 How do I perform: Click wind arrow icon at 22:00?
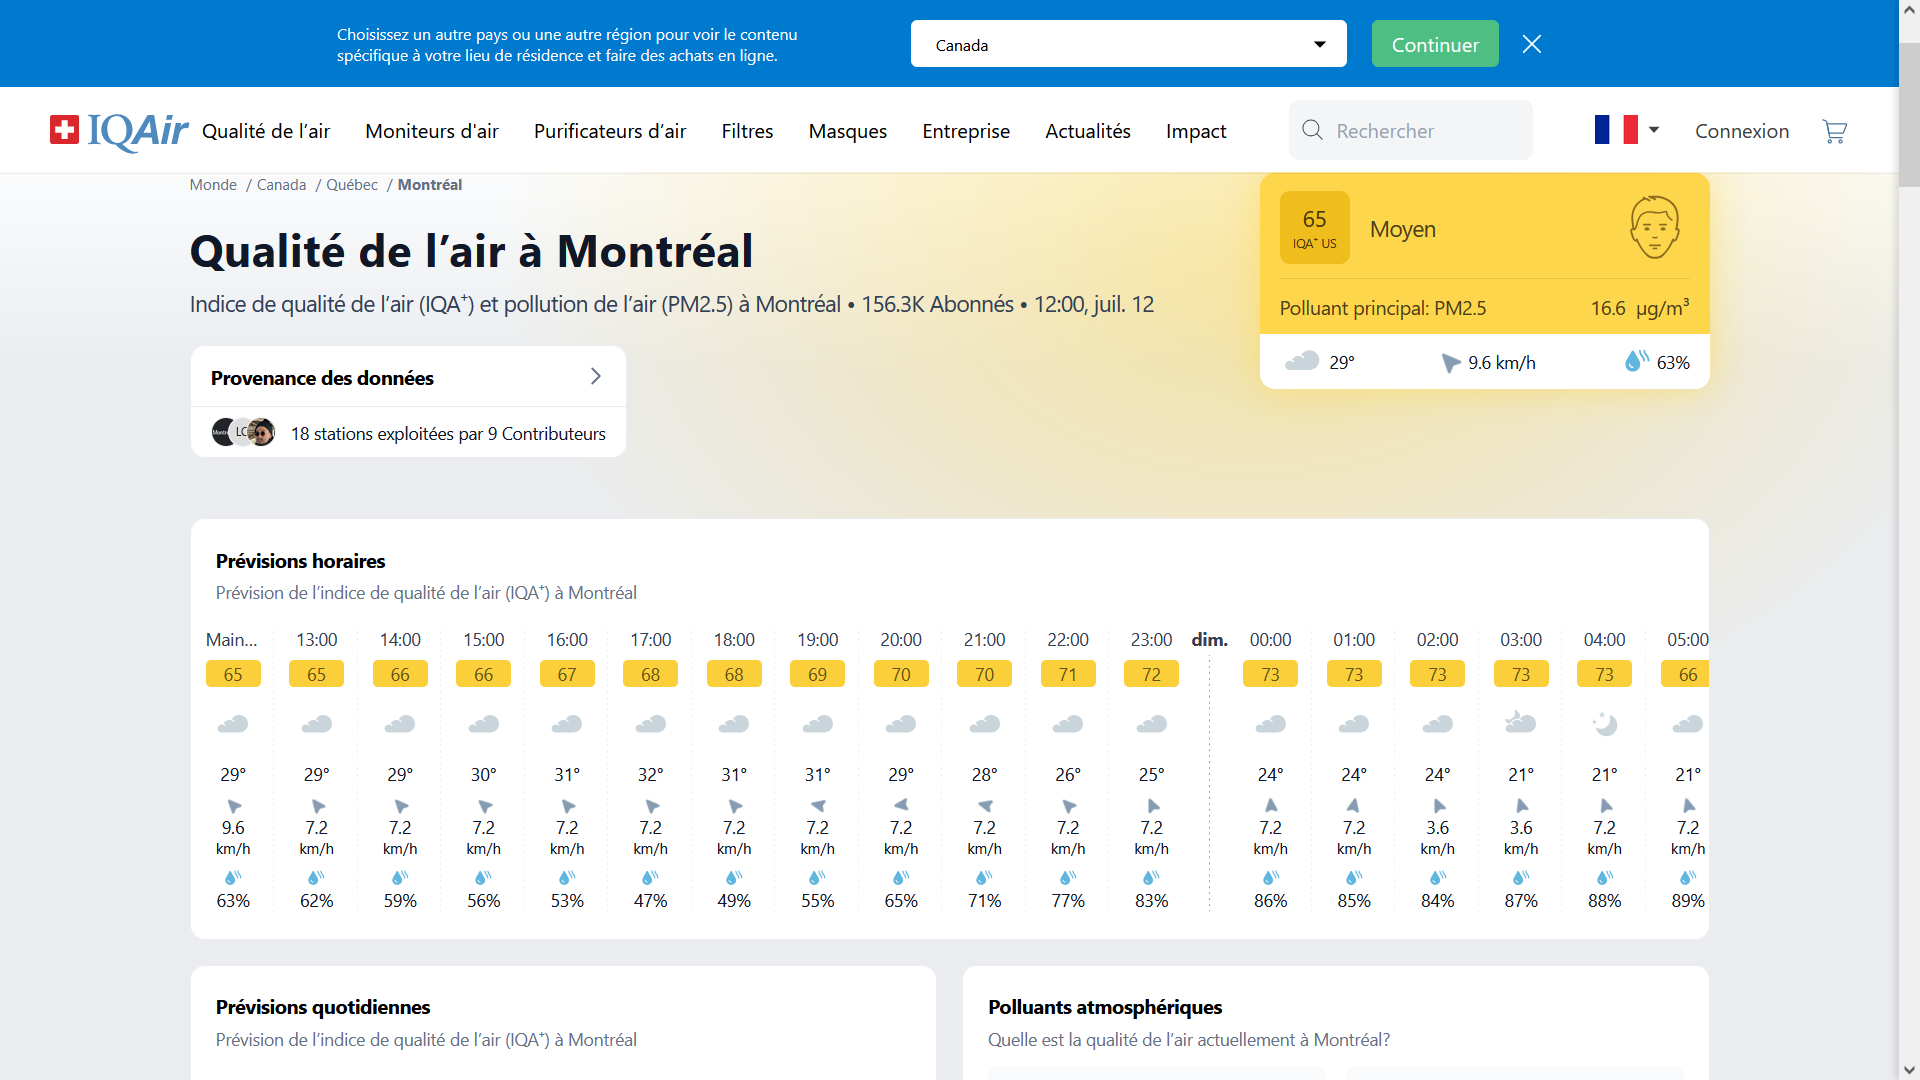[1069, 806]
